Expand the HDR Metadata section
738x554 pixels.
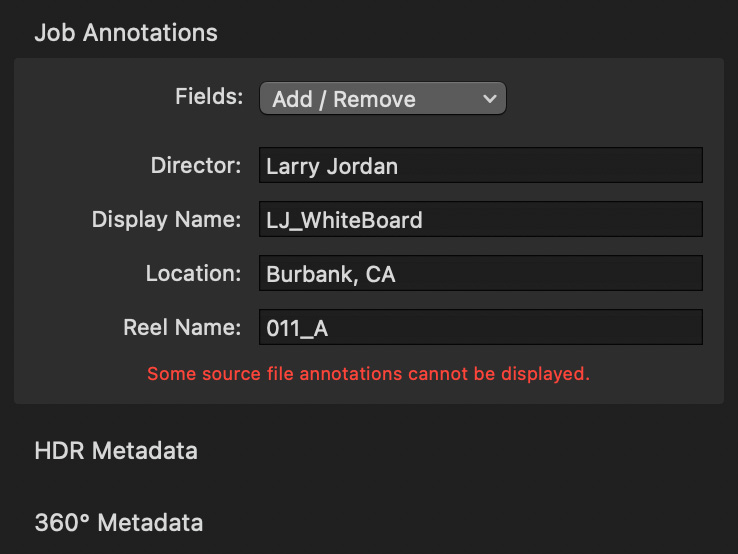coord(116,450)
